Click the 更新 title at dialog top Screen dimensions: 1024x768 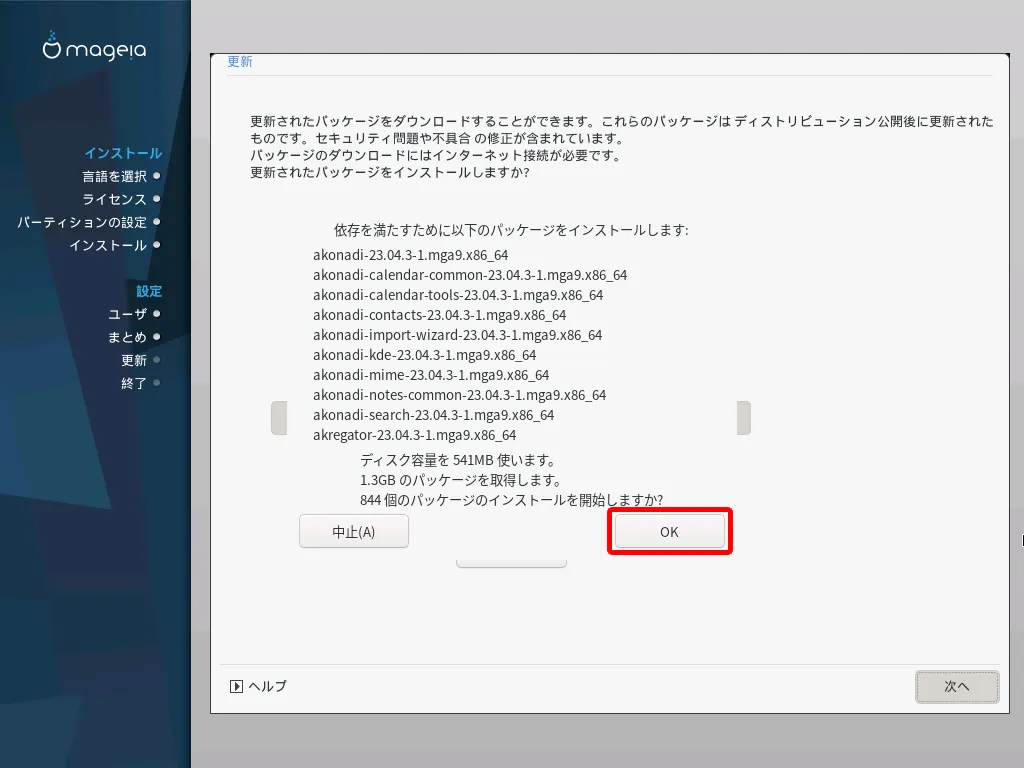(240, 61)
